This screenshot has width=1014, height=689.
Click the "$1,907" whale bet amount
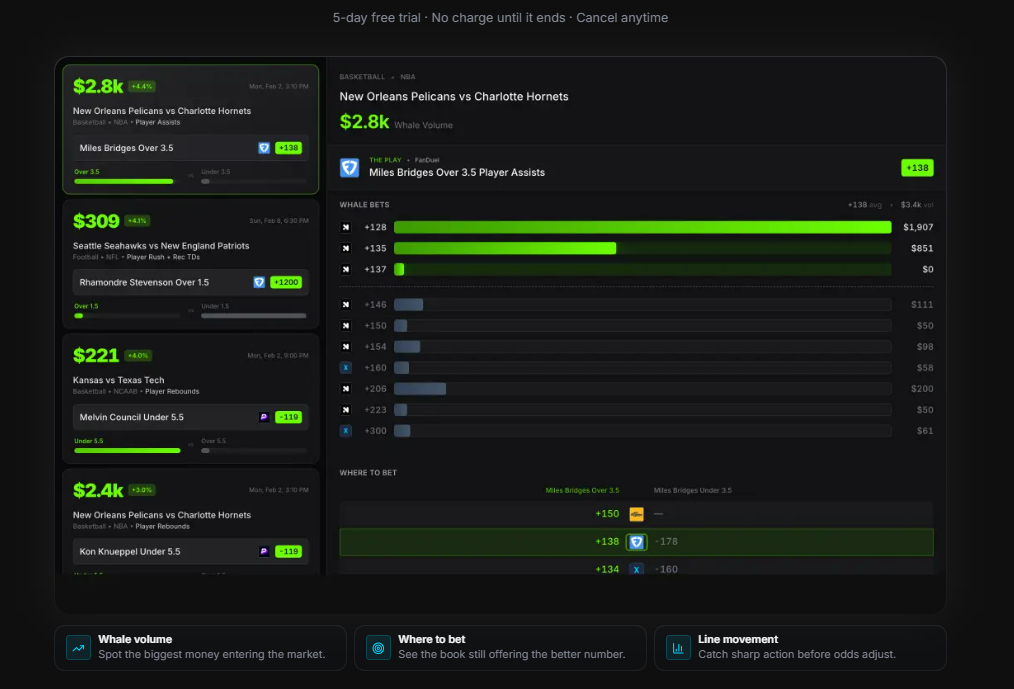918,228
